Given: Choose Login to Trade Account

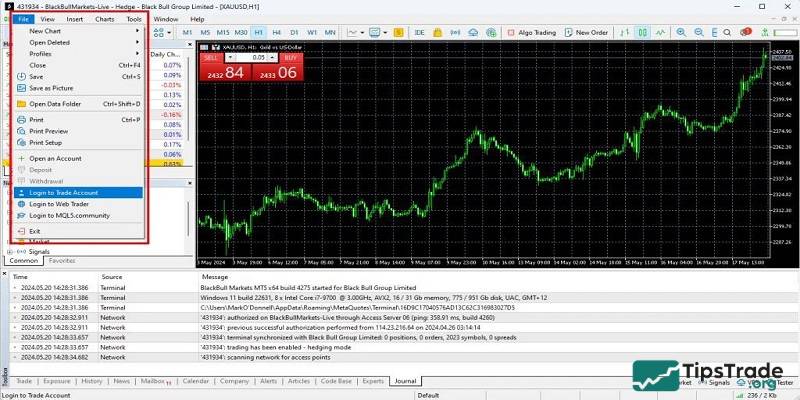Looking at the screenshot, I should coord(64,192).
